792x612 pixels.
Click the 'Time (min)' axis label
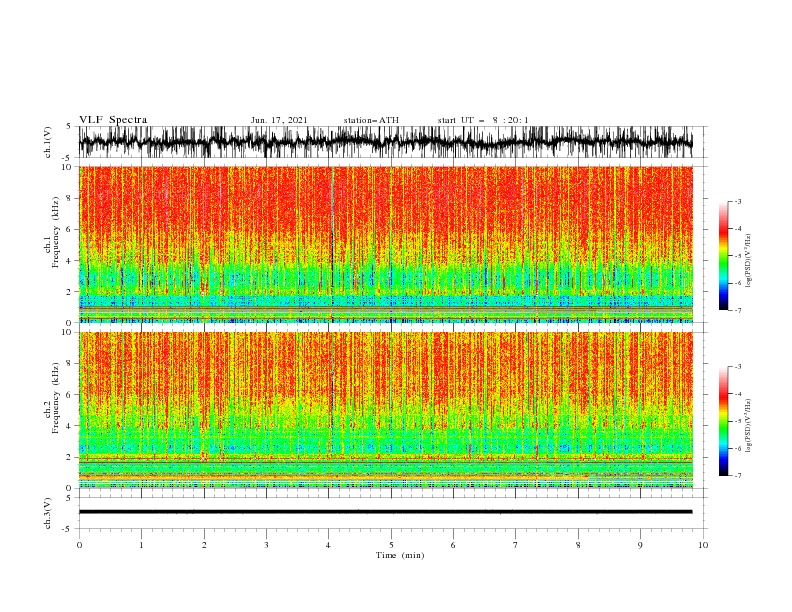(400, 555)
